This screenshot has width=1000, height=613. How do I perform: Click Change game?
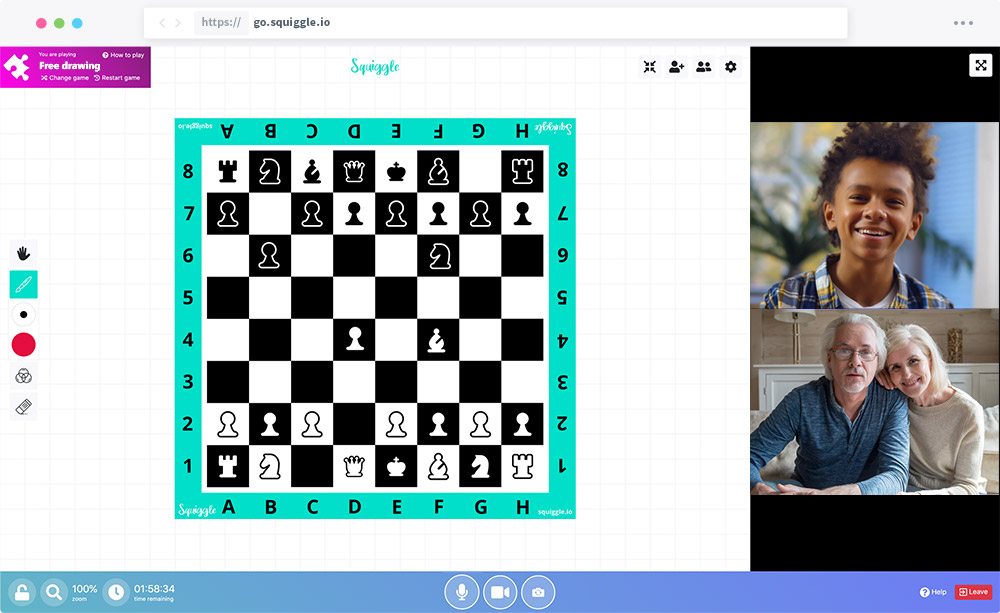(65, 78)
